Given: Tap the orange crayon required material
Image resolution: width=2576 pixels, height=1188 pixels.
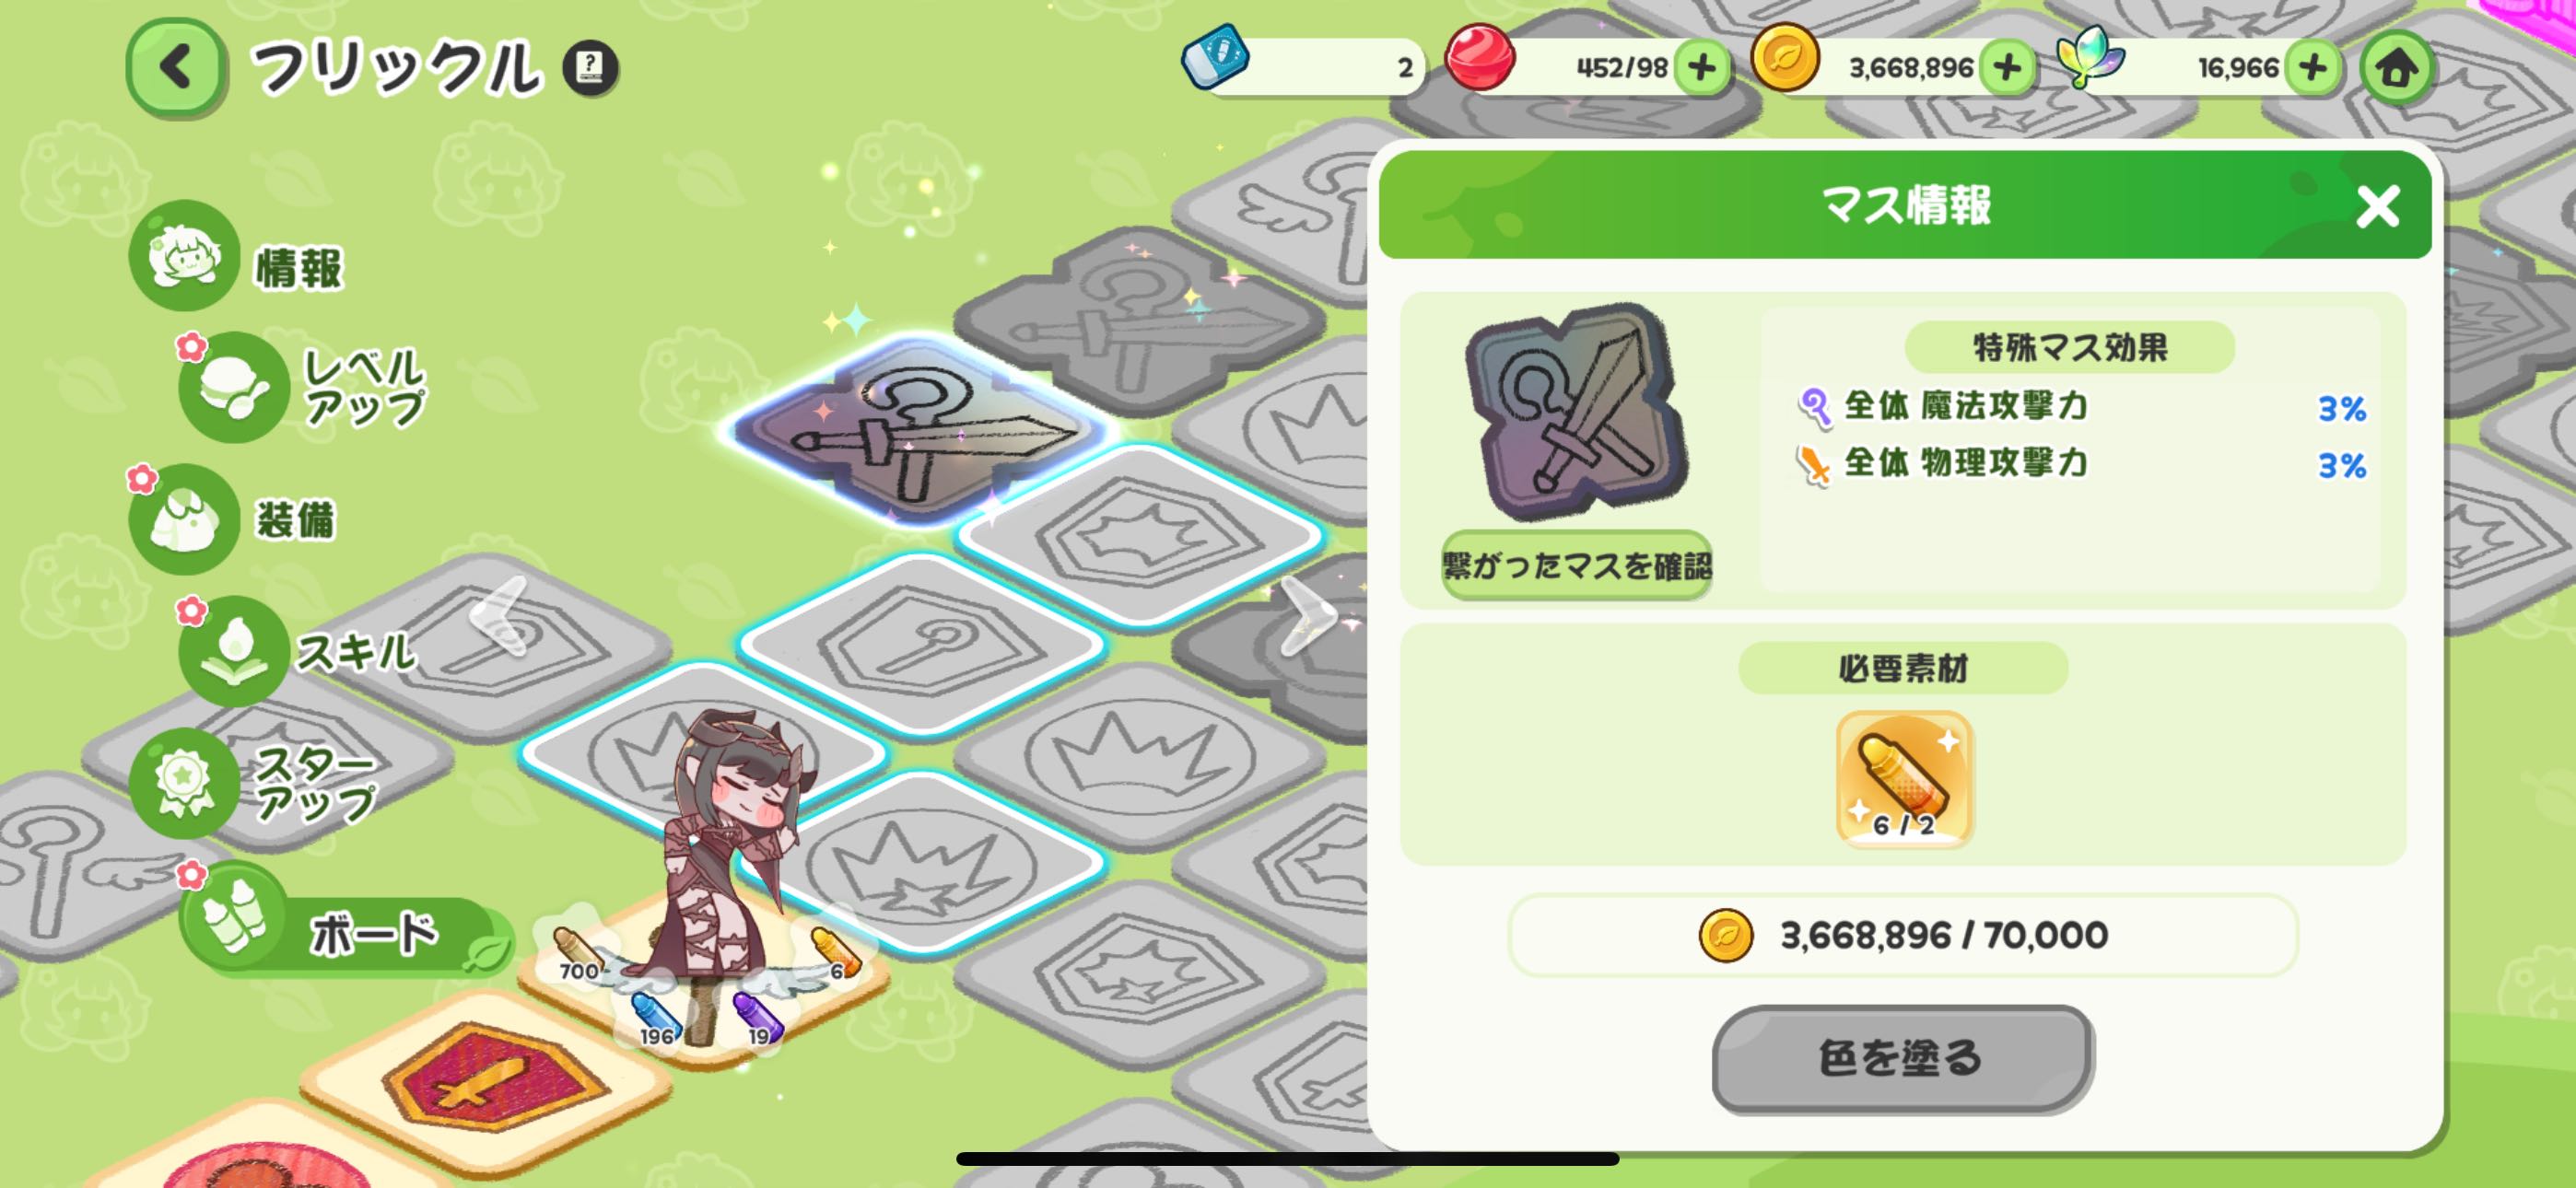Looking at the screenshot, I should point(1903,779).
